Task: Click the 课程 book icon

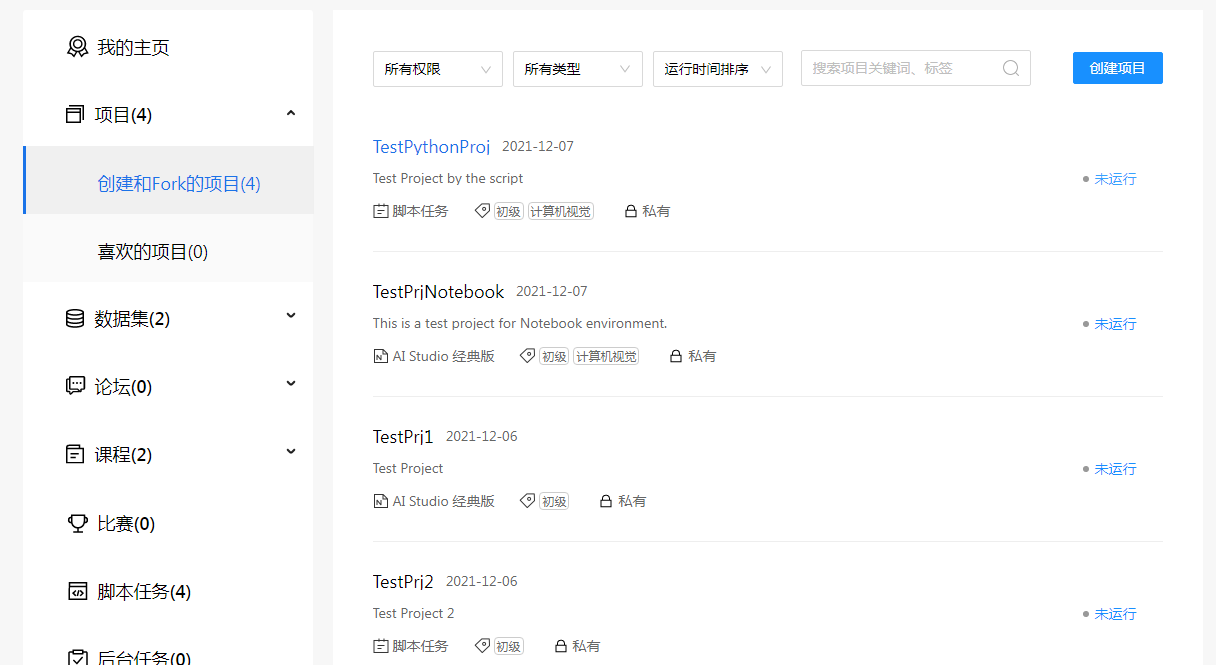Action: (x=75, y=454)
